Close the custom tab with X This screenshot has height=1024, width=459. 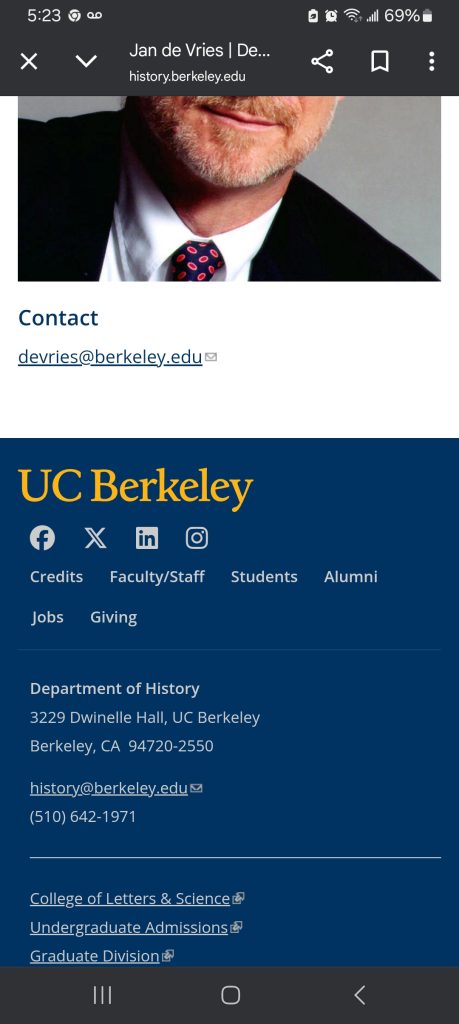(x=29, y=61)
